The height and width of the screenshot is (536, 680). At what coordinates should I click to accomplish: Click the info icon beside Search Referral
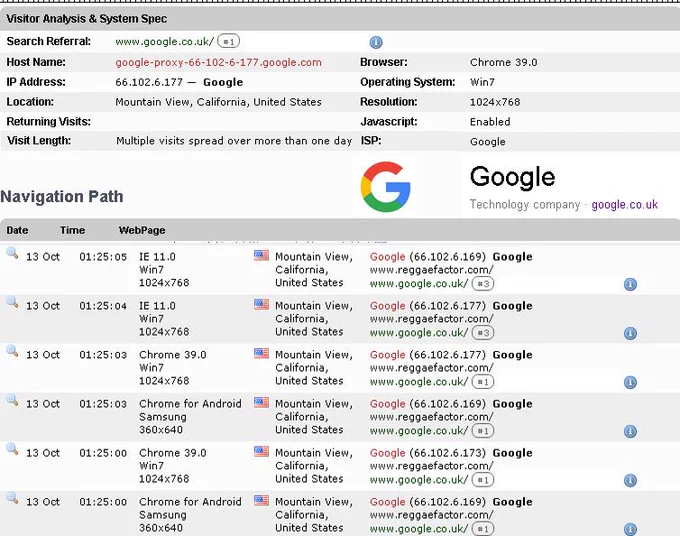[376, 42]
